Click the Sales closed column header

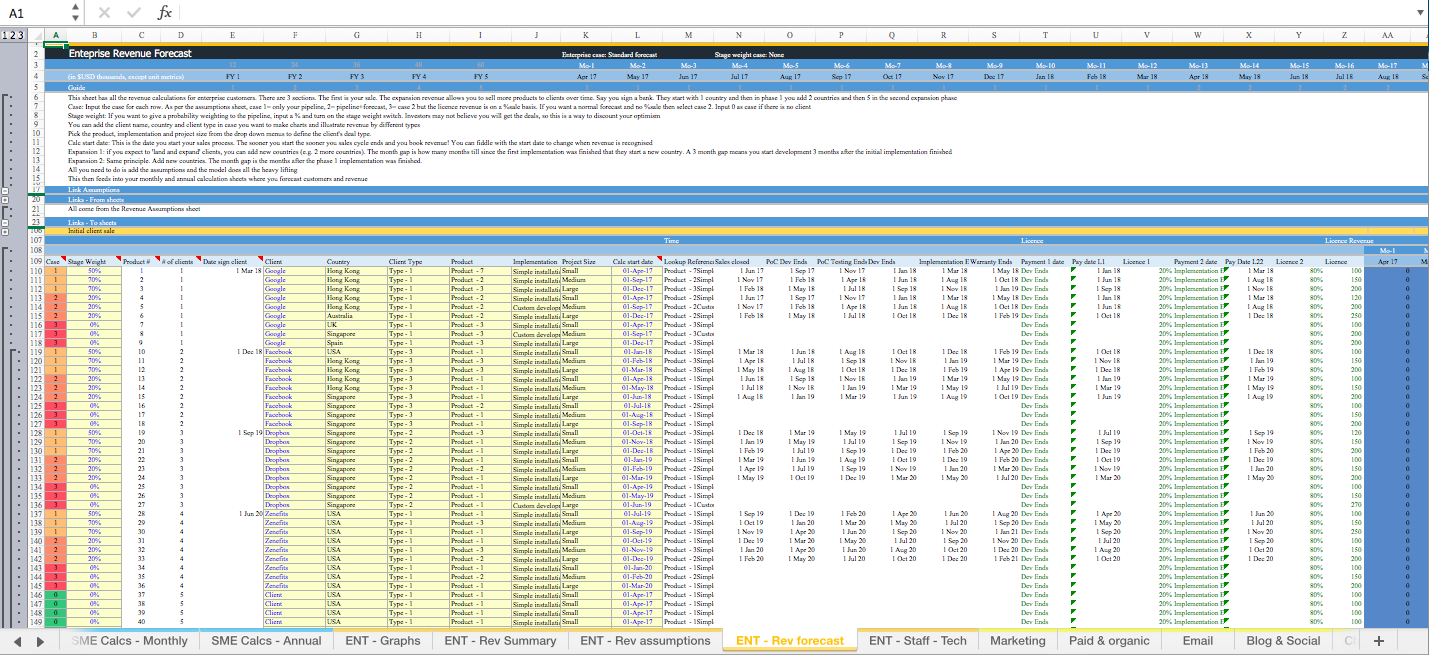pyautogui.click(x=739, y=261)
